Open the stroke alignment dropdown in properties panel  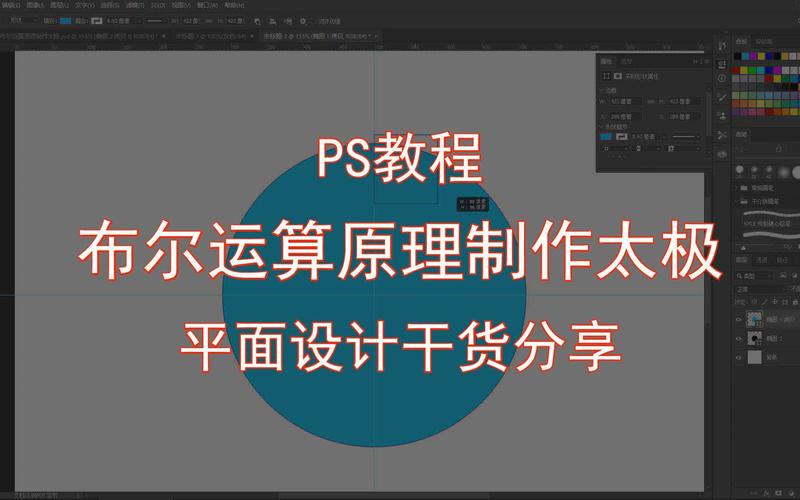[x=615, y=148]
